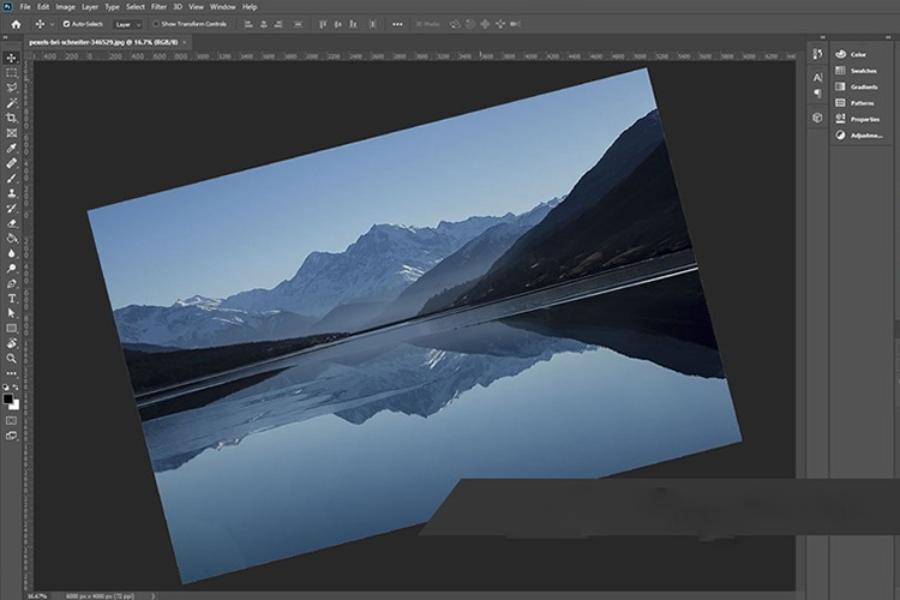Toggle Quick Mask mode icon
900x600 pixels.
pyautogui.click(x=11, y=420)
